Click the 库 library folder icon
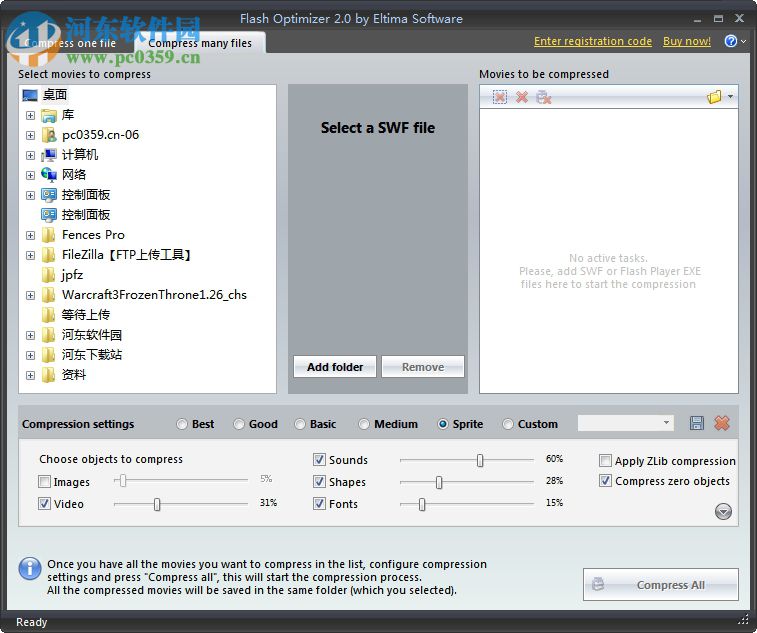This screenshot has height=633, width=757. (x=49, y=115)
